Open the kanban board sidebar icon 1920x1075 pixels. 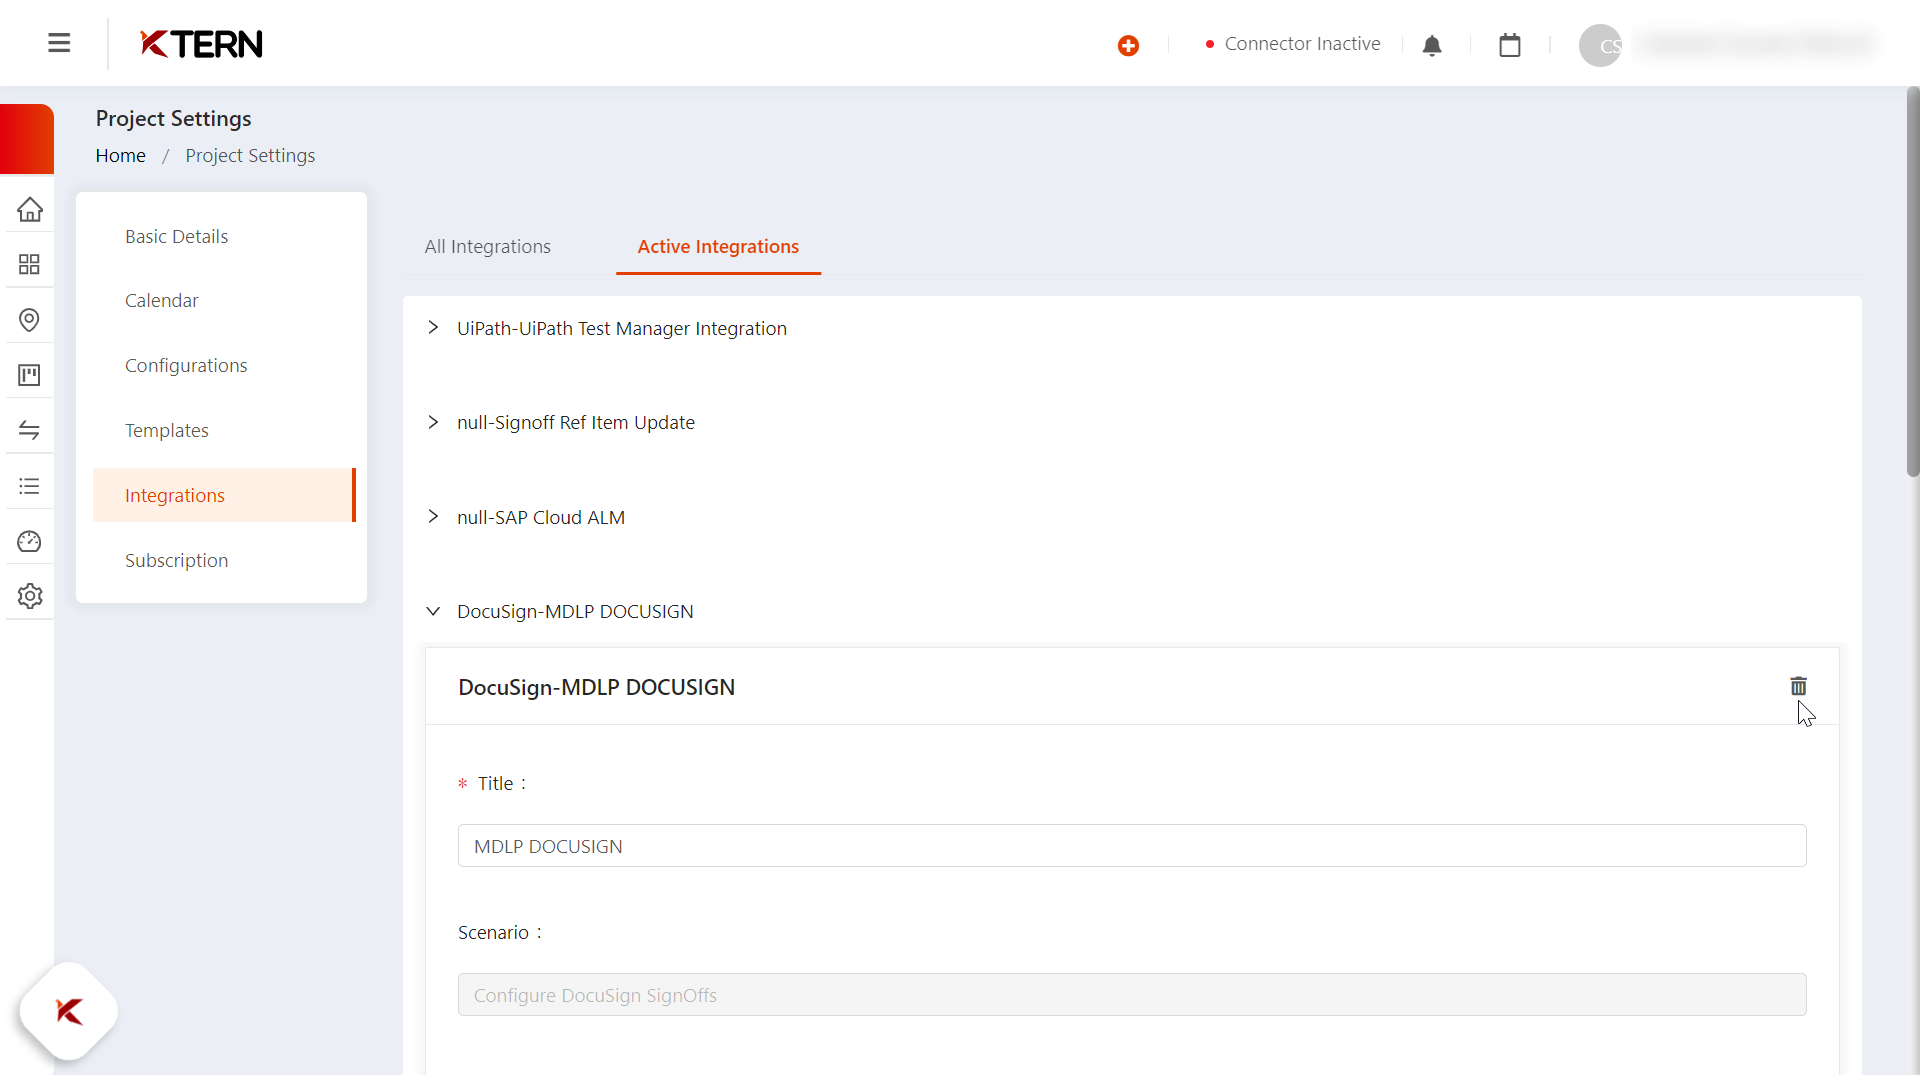[x=29, y=375]
